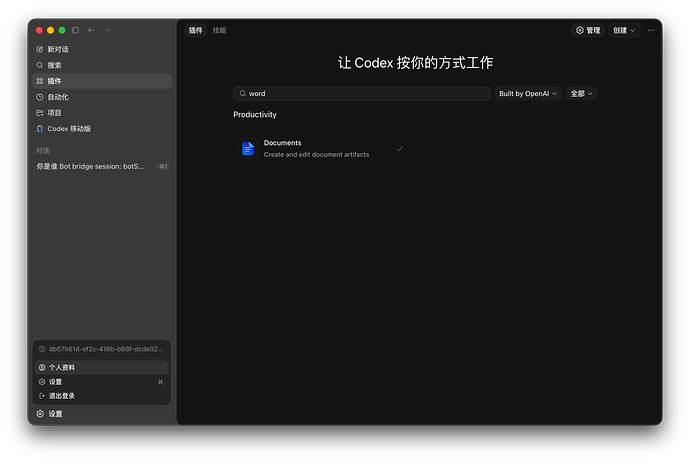Toggle the Documents plugin checkmark

click(400, 149)
